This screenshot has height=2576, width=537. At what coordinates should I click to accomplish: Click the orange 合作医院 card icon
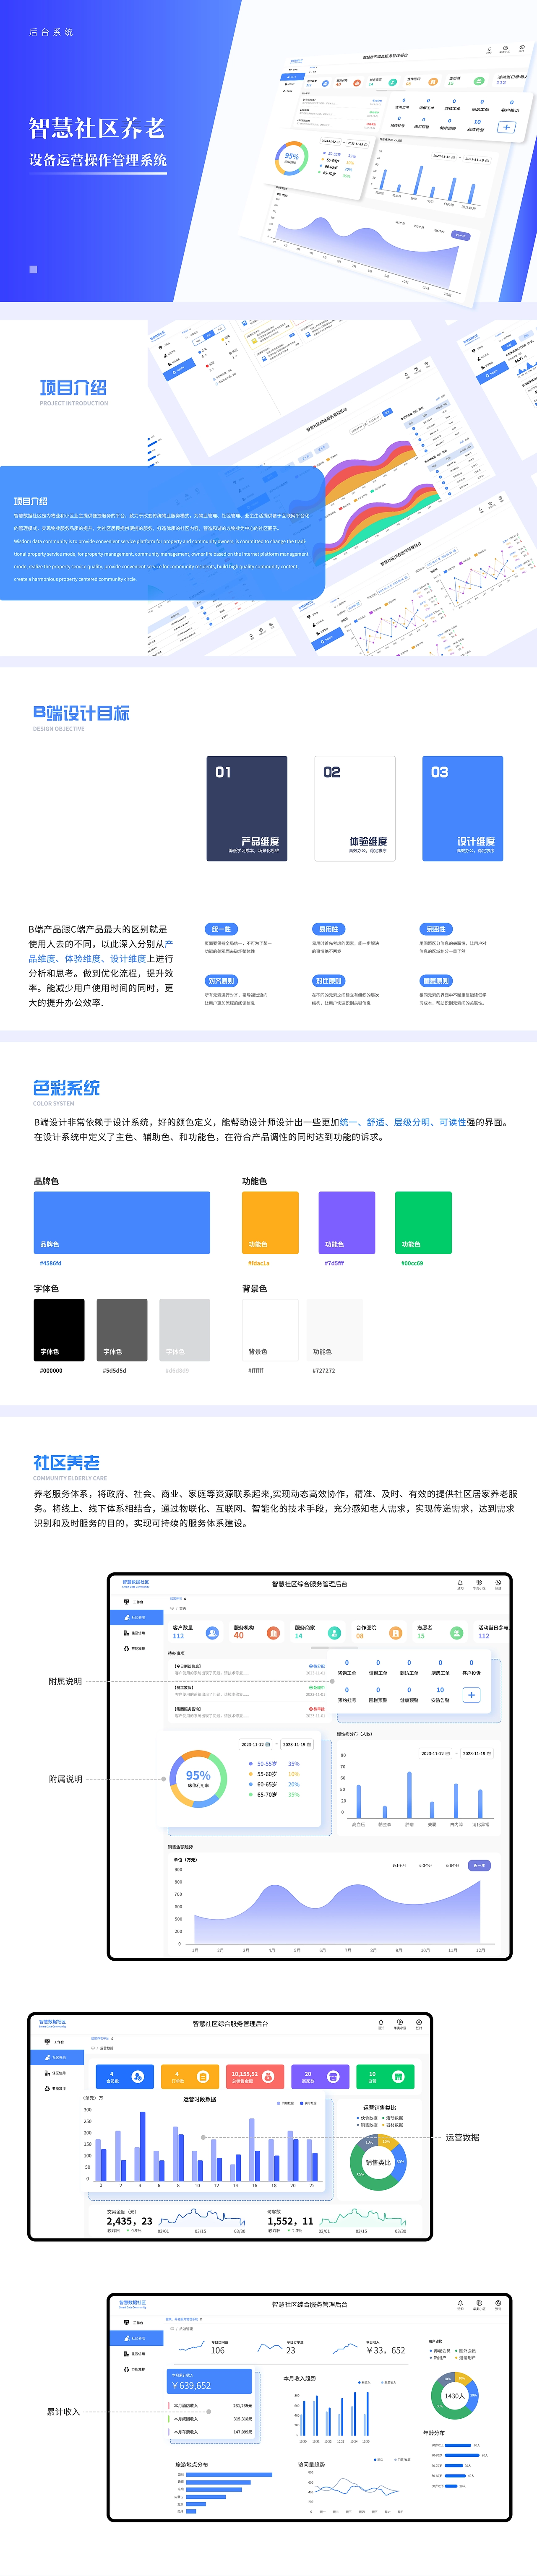point(395,1633)
